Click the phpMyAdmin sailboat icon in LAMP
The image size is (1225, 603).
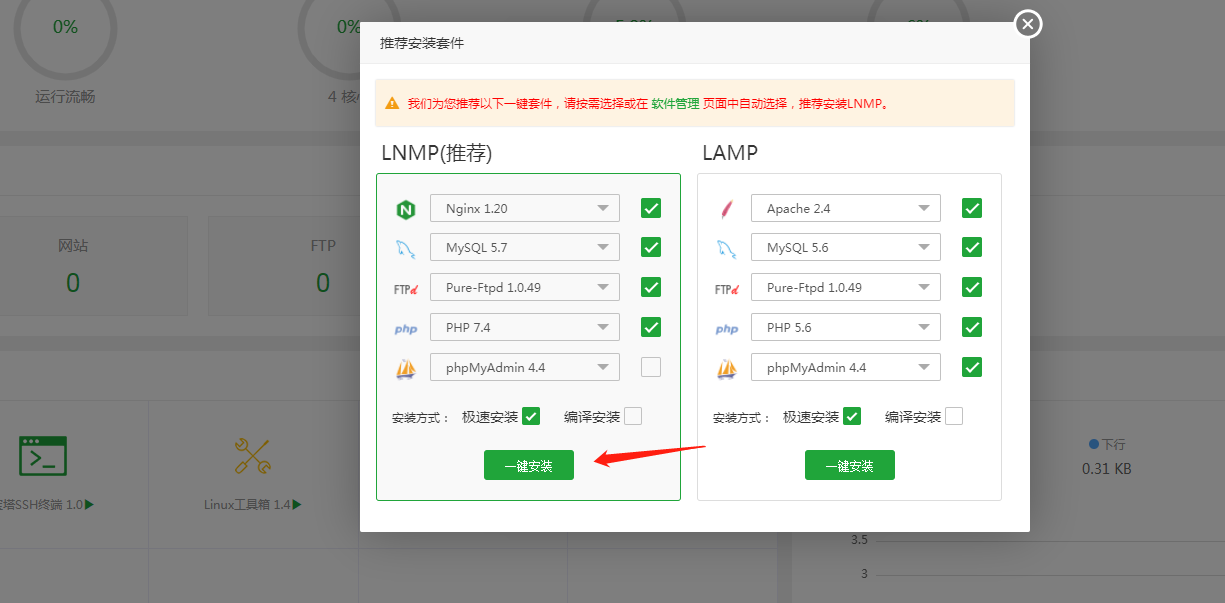click(x=727, y=368)
